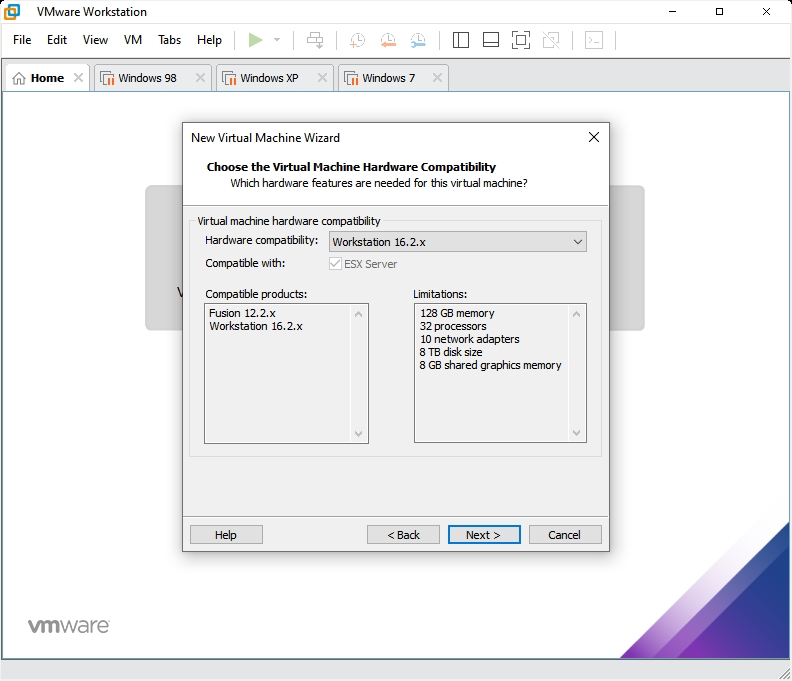Click Limitations scrollbar down arrow
The height and width of the screenshot is (681, 792).
tap(576, 433)
